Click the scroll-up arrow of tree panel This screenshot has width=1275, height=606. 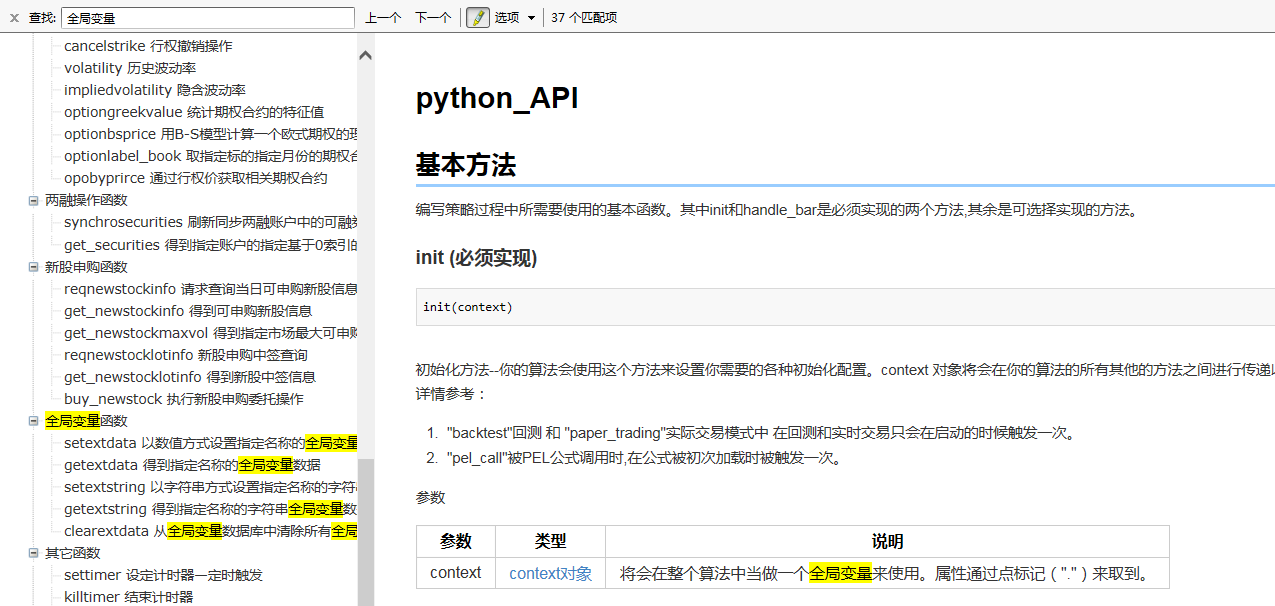[366, 54]
